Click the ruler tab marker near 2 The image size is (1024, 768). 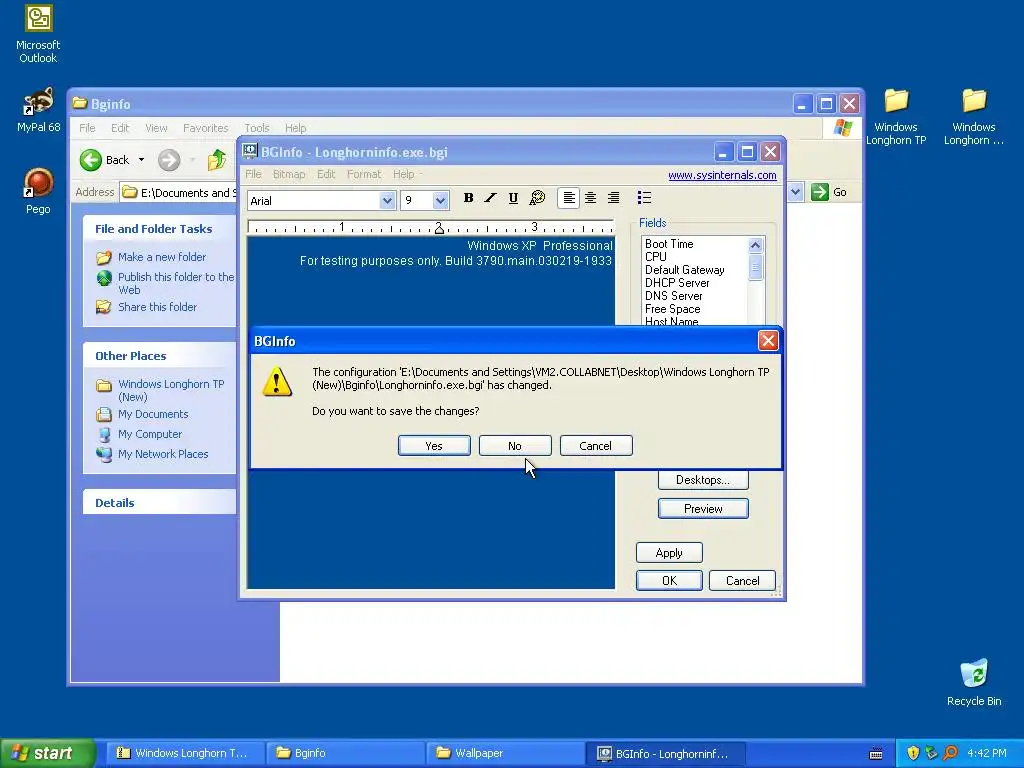click(439, 229)
